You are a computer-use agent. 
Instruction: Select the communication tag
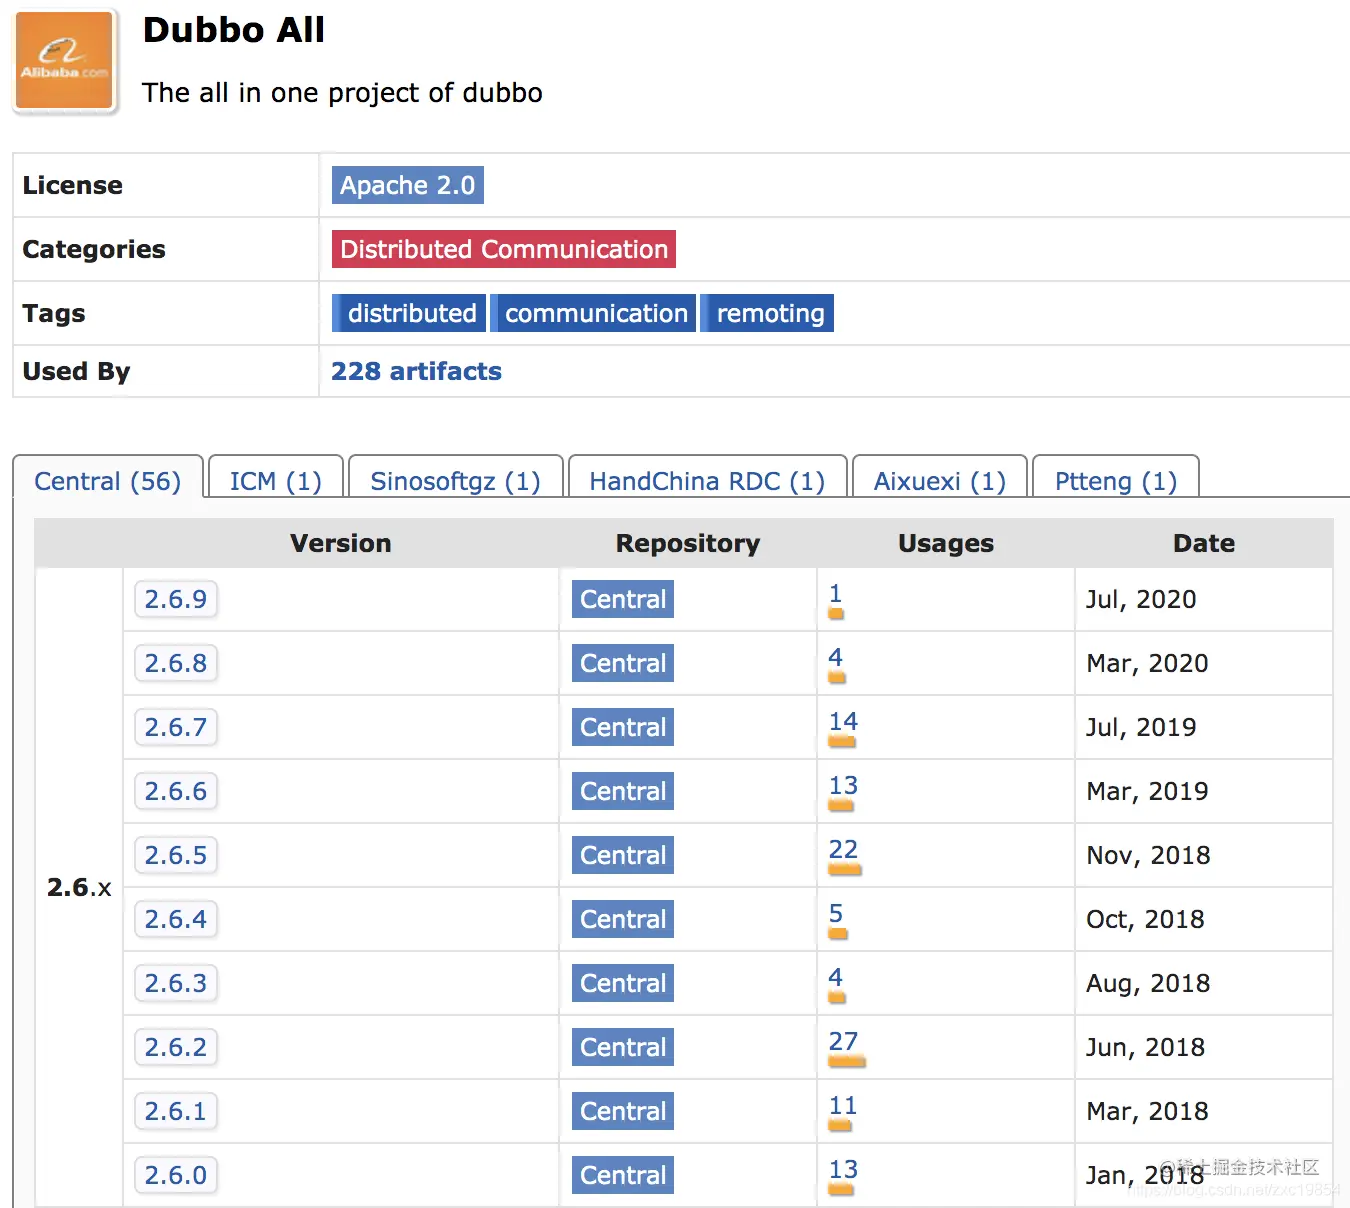click(x=594, y=313)
